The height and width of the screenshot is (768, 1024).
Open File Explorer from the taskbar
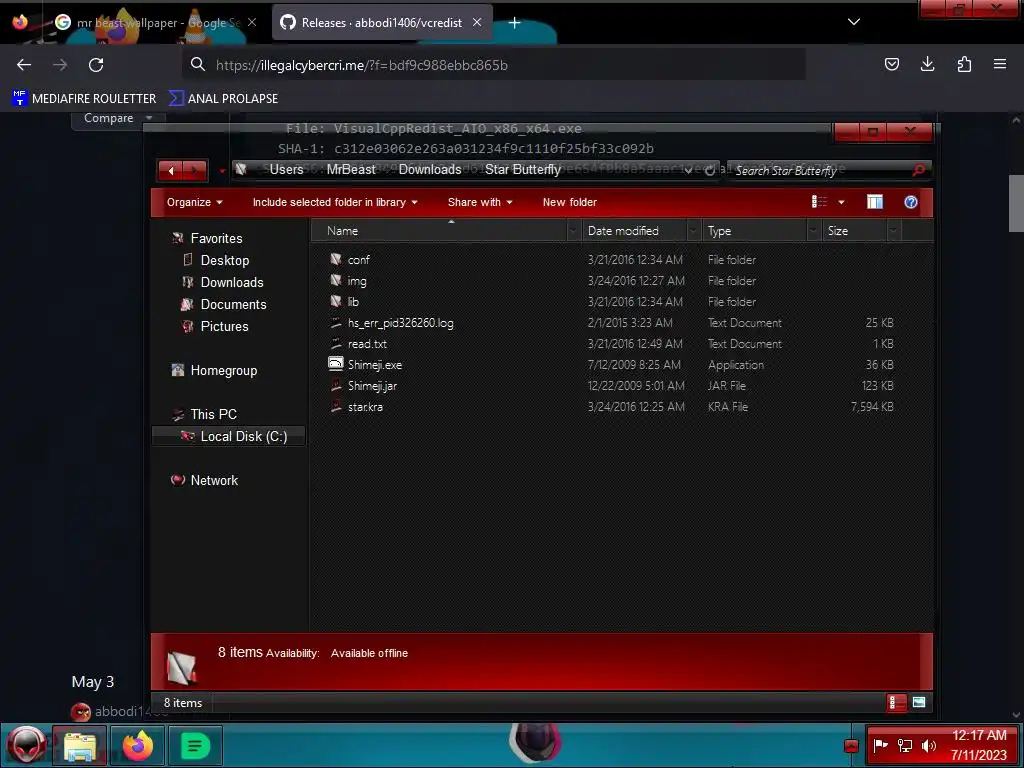[x=79, y=746]
